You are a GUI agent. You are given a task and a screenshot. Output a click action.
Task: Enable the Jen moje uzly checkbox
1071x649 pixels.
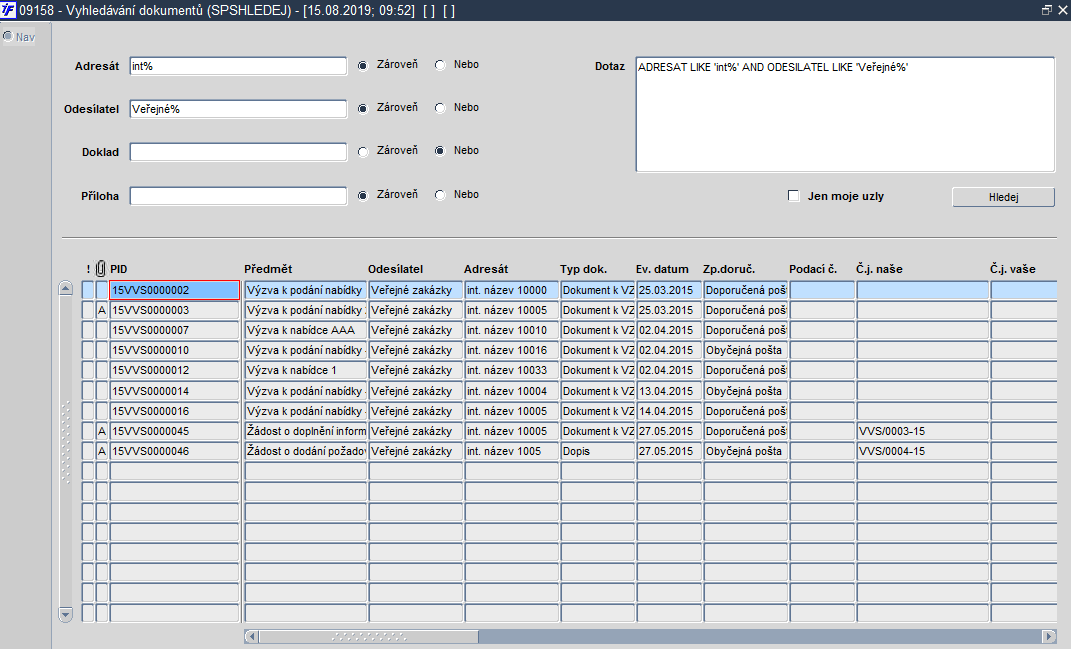point(794,196)
